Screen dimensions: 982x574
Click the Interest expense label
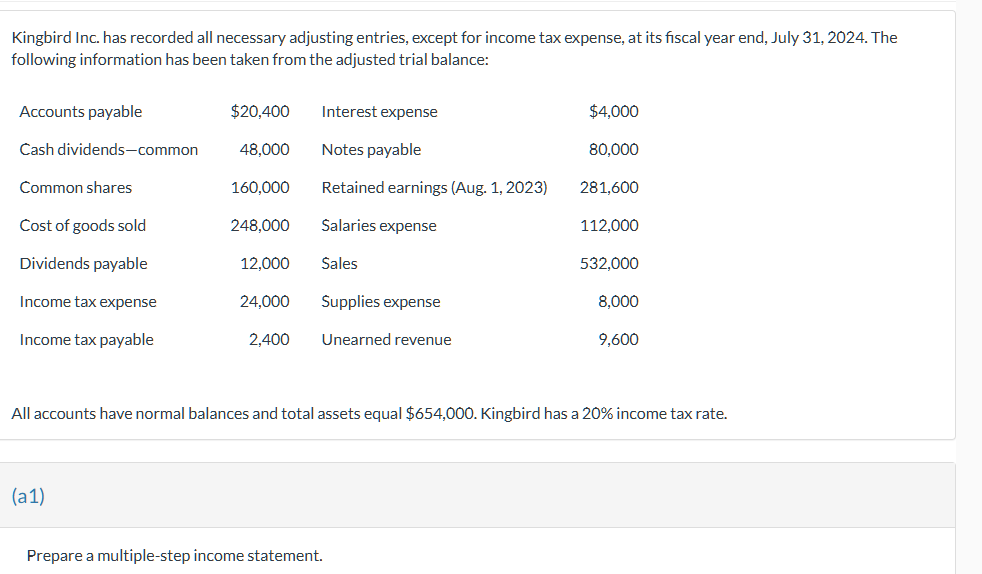tap(379, 112)
